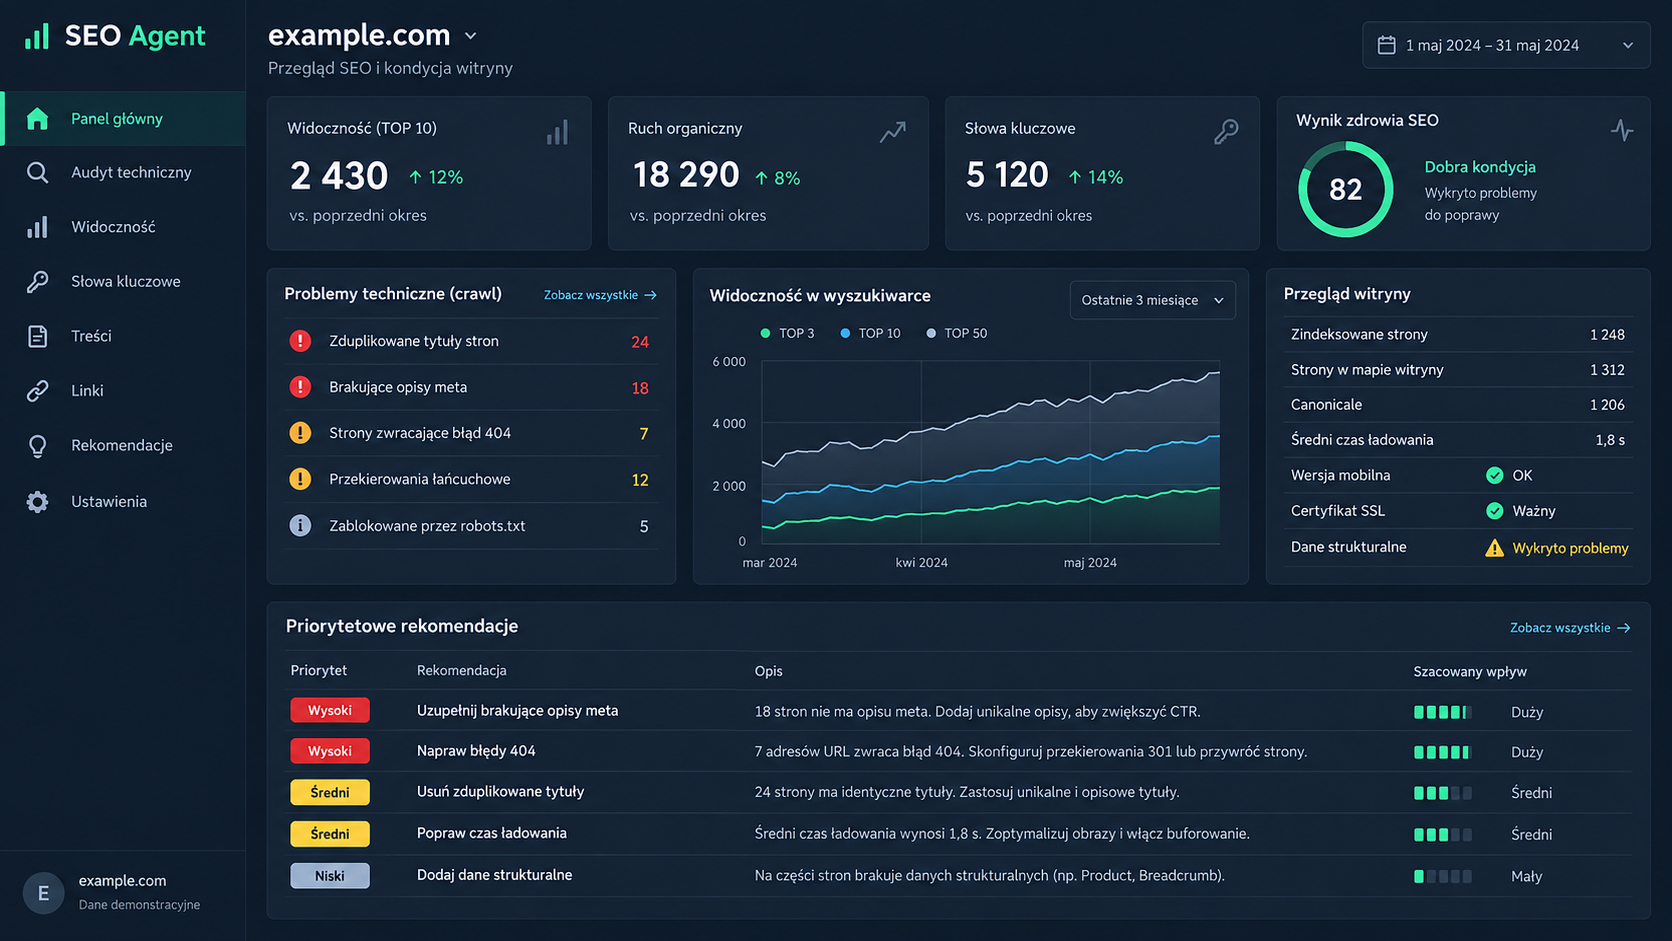Image resolution: width=1672 pixels, height=941 pixels.
Task: Click the green check beside Ważny SSL status
Action: (x=1494, y=511)
